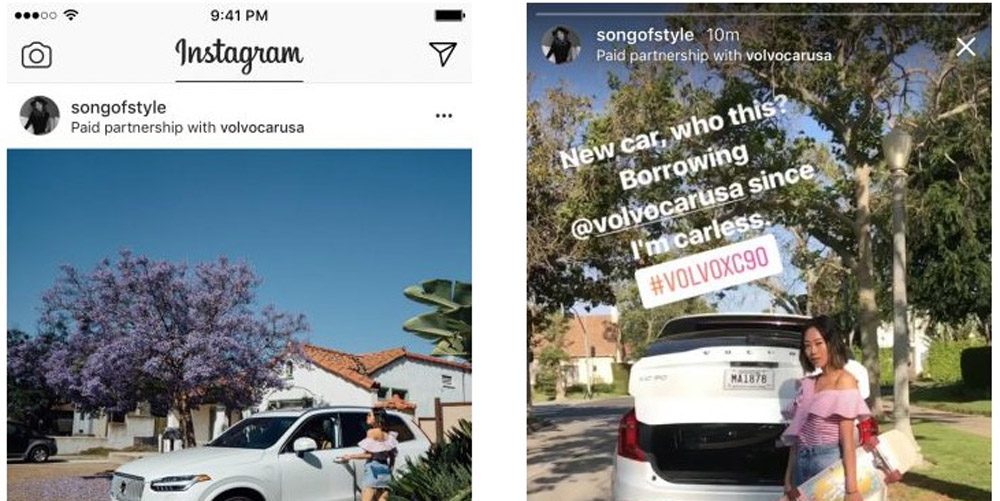Tap the songofstyle feed profile avatar
The width and height of the screenshot is (1000, 501).
tap(40, 116)
